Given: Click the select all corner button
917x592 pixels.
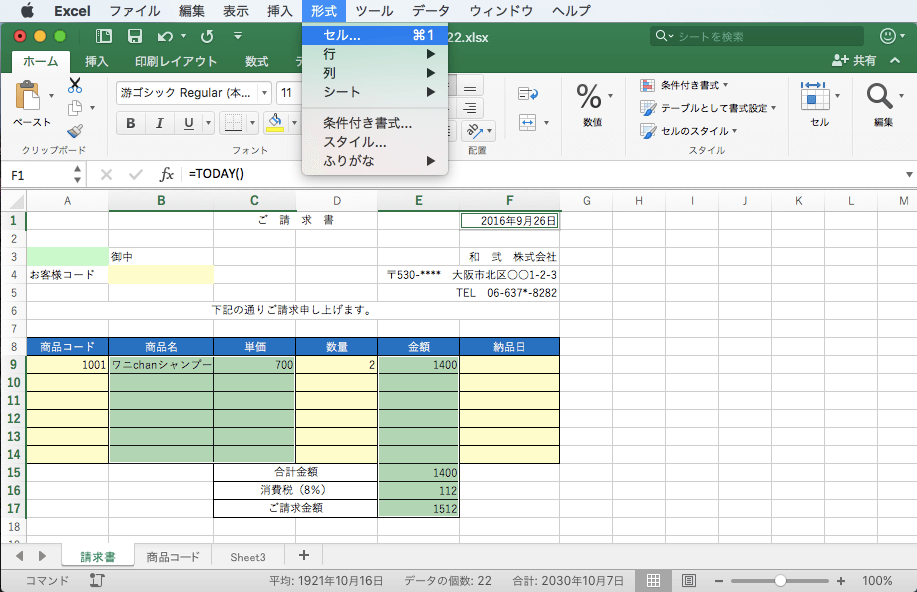Looking at the screenshot, I should click(13, 201).
